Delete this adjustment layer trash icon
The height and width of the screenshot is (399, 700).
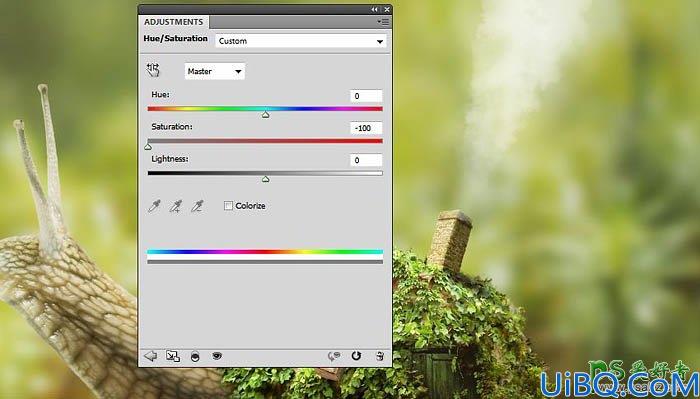click(380, 356)
